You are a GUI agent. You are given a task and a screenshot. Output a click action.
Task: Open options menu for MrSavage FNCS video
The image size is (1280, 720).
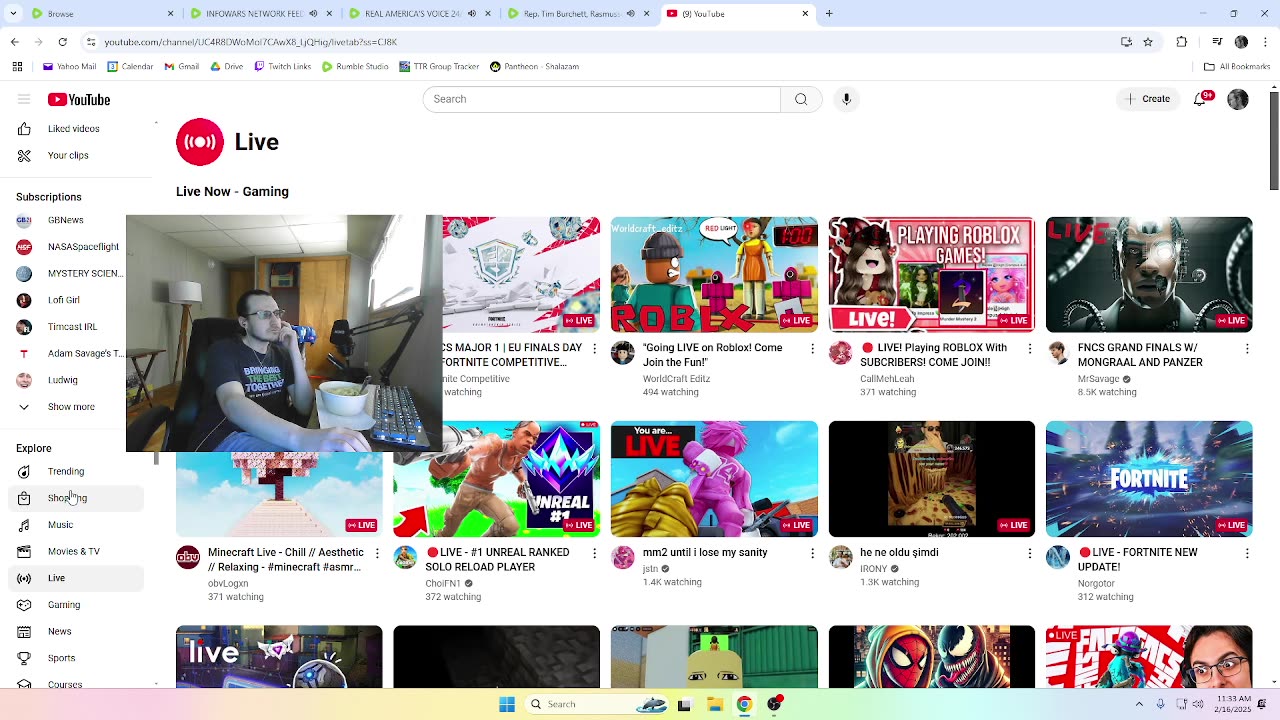click(x=1247, y=348)
